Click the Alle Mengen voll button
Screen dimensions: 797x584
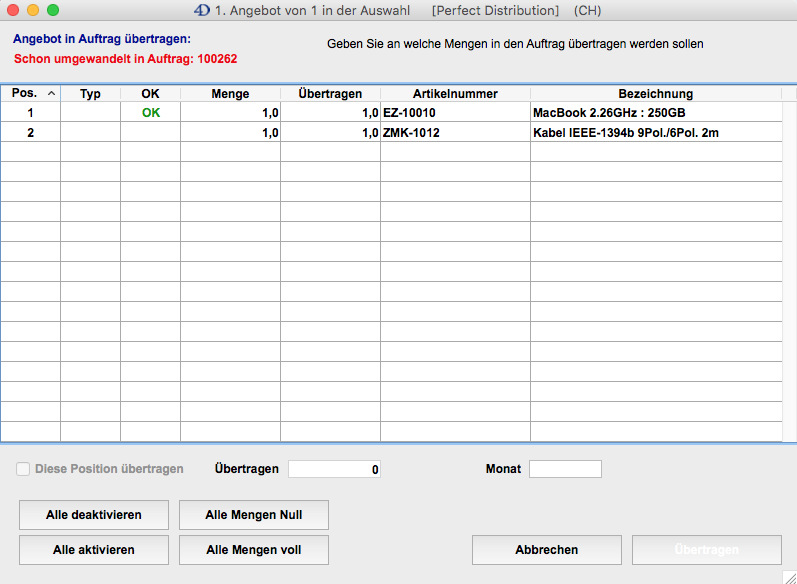click(x=254, y=550)
